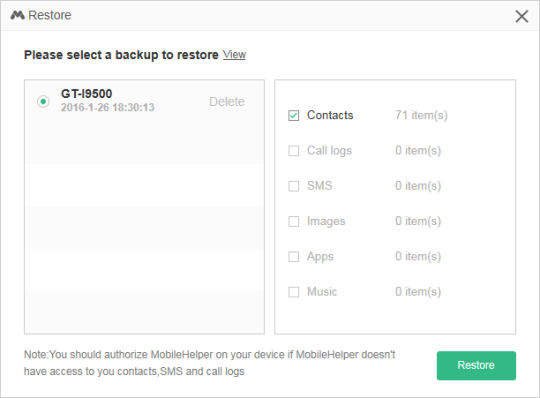Uncheck the Contacts checkbox

pyautogui.click(x=294, y=115)
